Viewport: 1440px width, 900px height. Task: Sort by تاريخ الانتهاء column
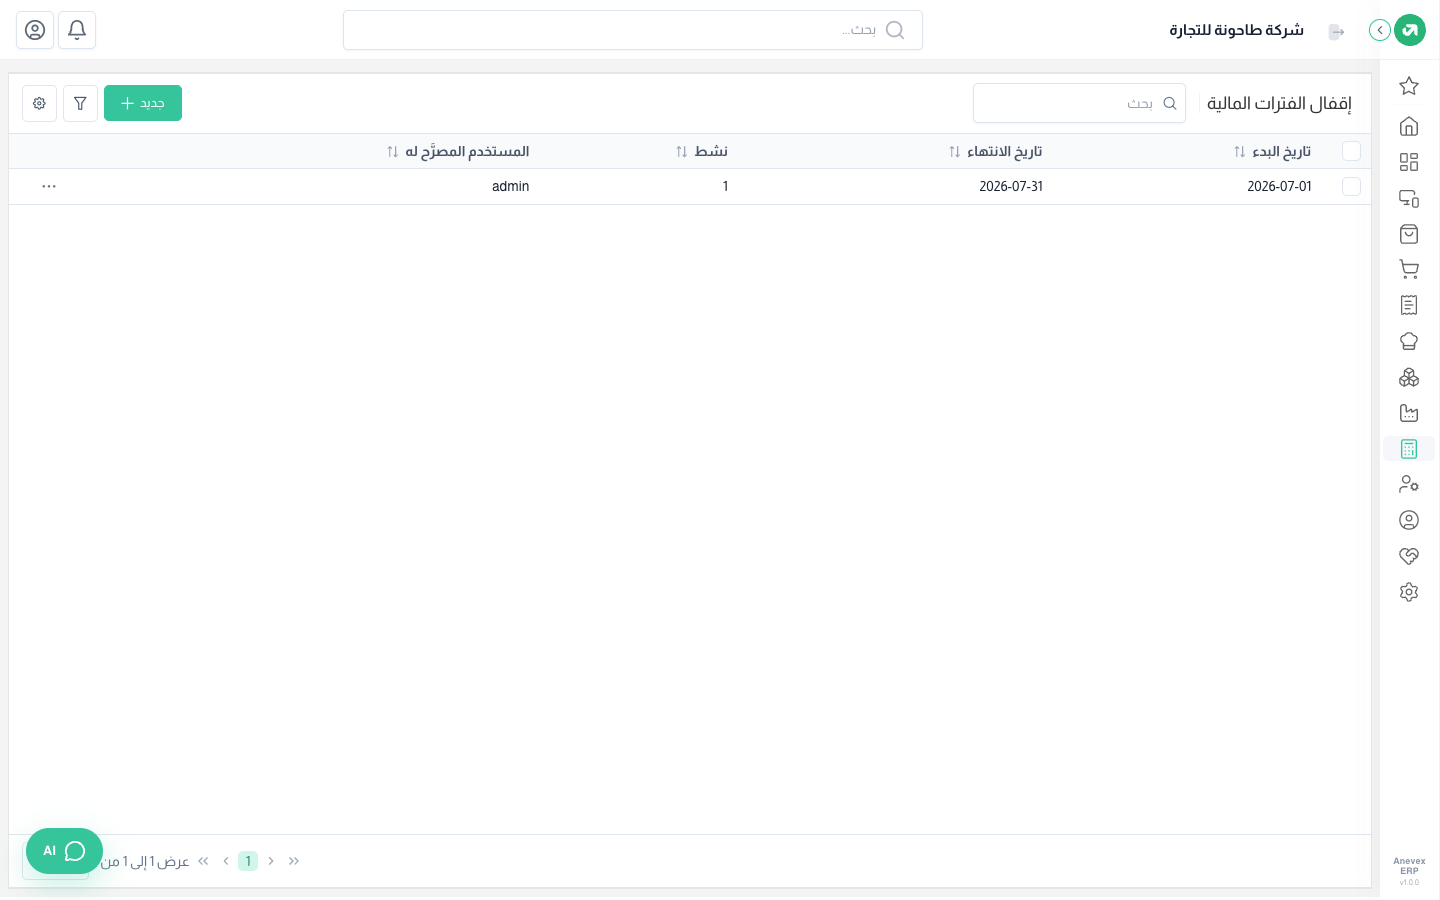click(x=996, y=151)
